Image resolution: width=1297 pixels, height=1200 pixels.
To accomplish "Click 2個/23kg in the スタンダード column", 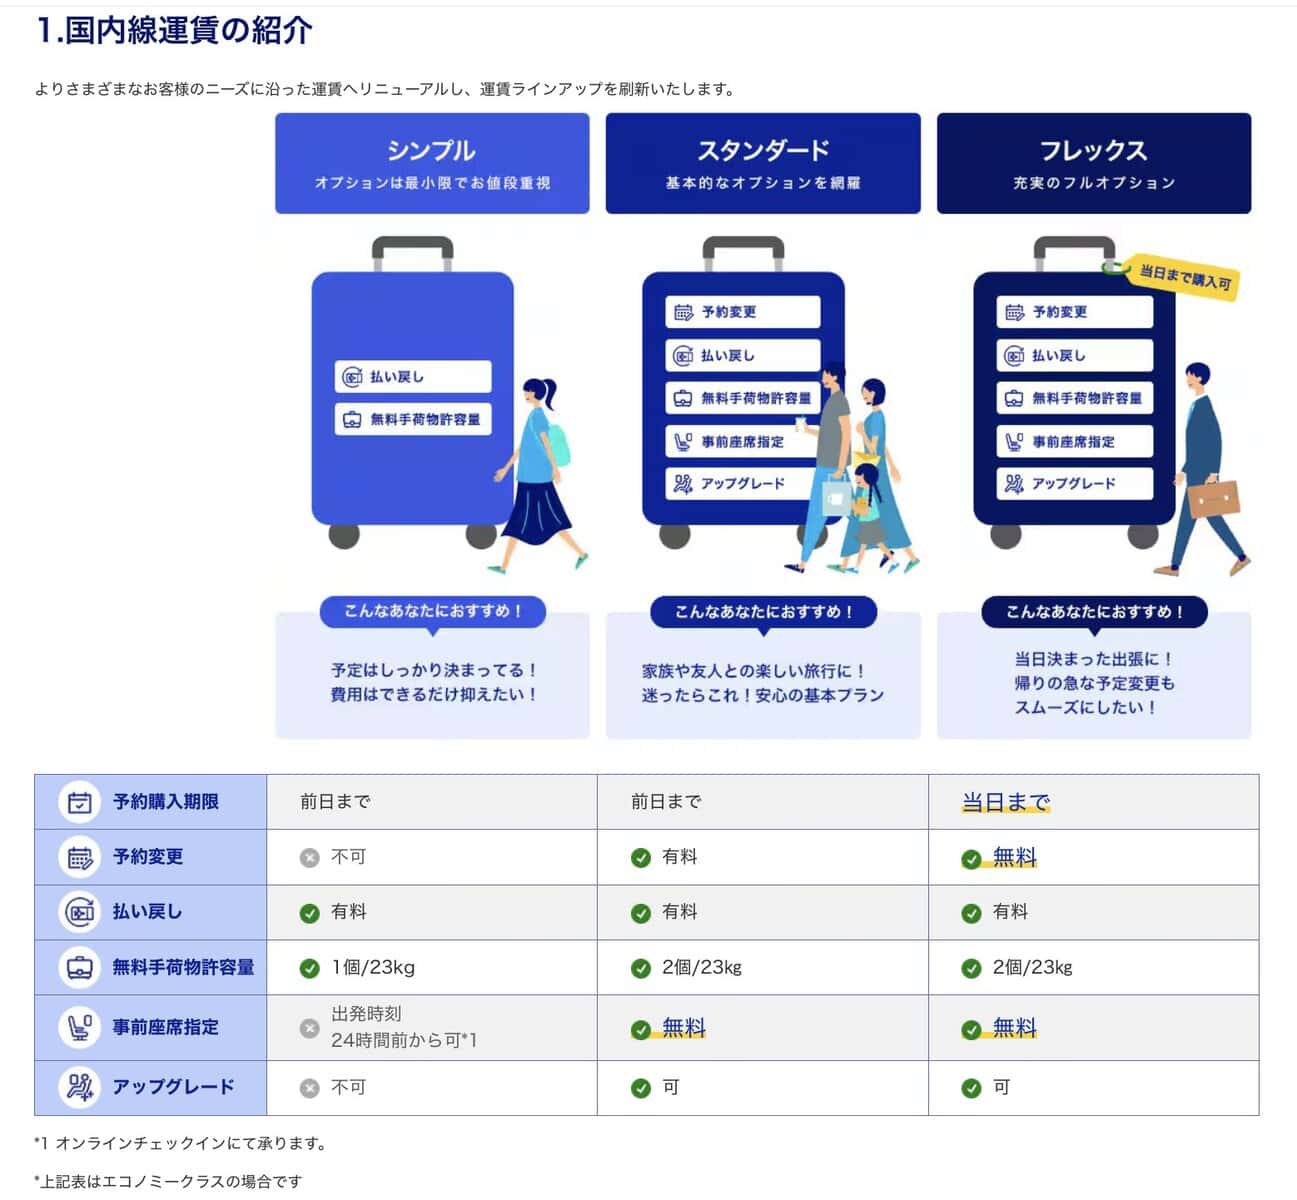I will pos(702,968).
